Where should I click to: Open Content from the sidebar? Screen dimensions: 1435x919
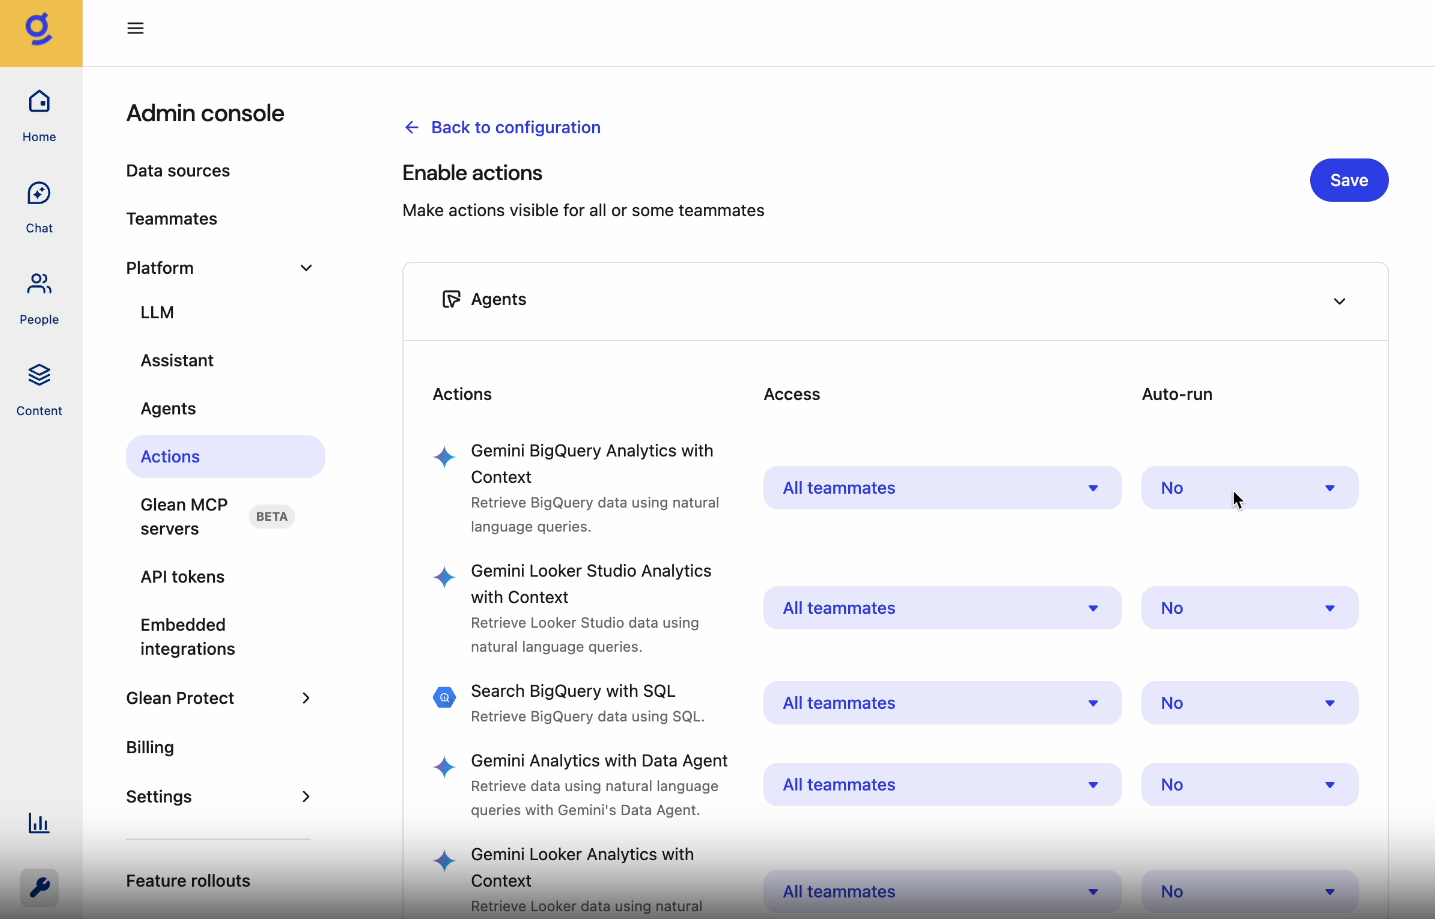click(39, 389)
